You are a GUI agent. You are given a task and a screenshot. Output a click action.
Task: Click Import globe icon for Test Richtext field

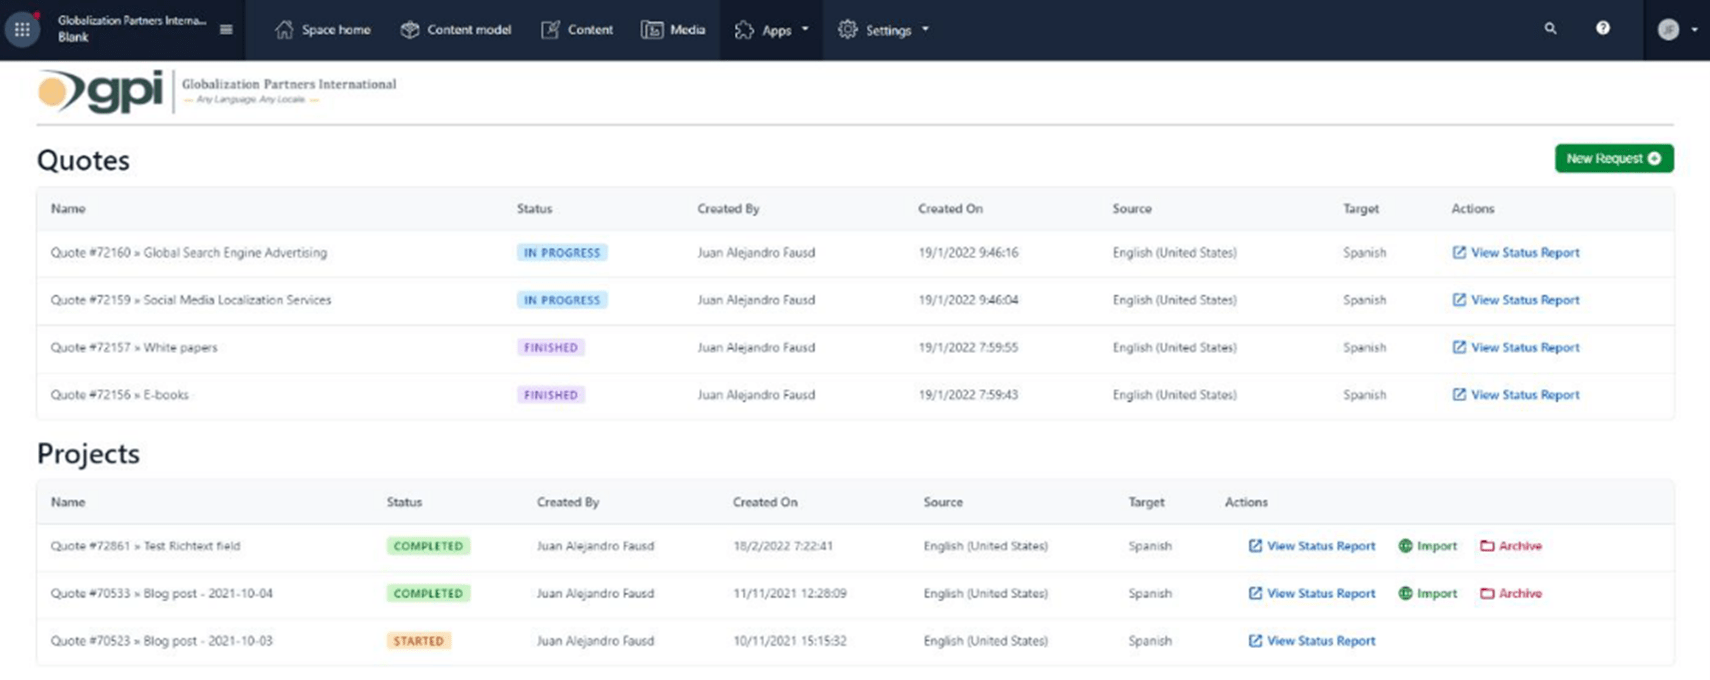(x=1405, y=546)
